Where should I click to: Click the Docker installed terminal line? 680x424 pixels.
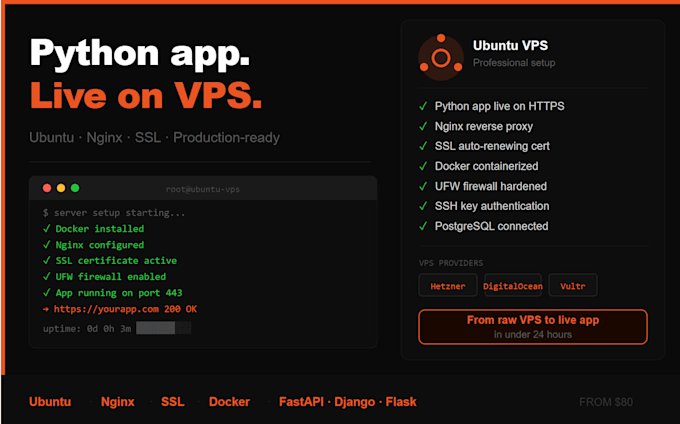pos(100,228)
